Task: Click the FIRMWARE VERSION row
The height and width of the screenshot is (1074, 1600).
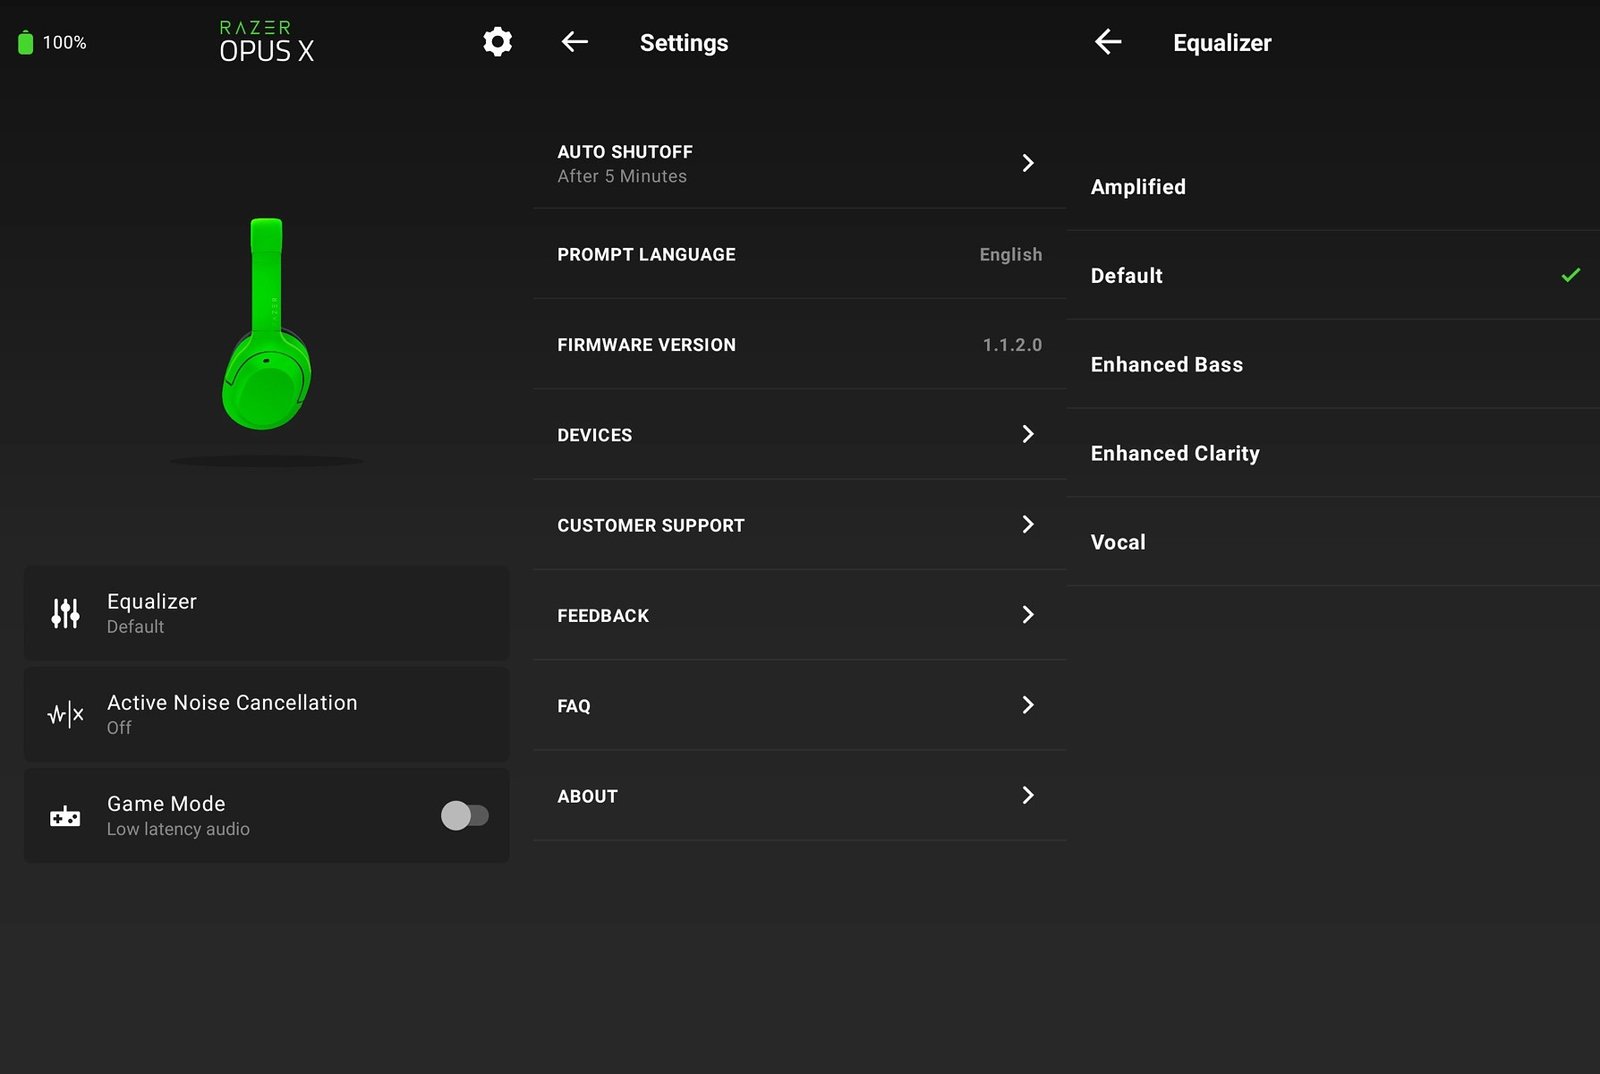Action: [799, 344]
